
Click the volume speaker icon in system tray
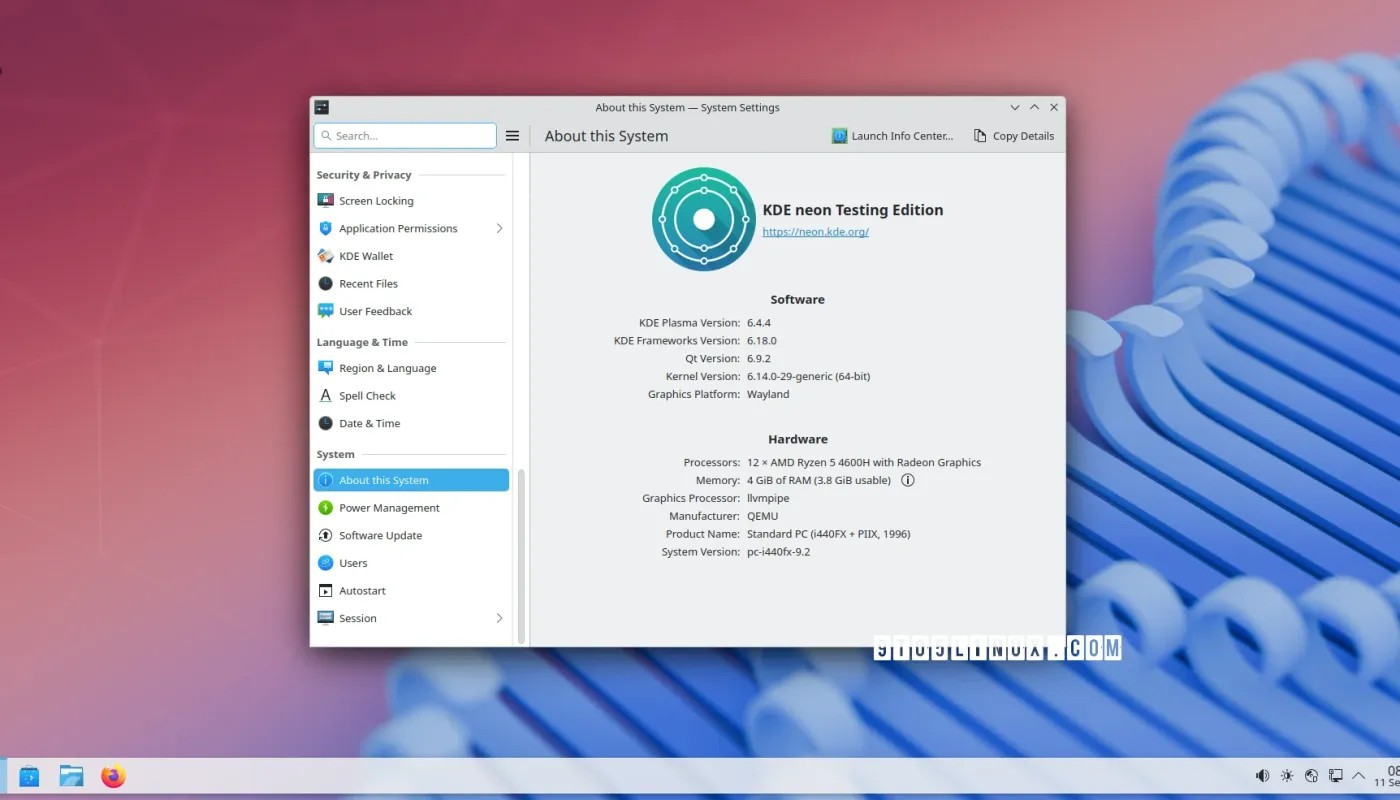coord(1262,775)
